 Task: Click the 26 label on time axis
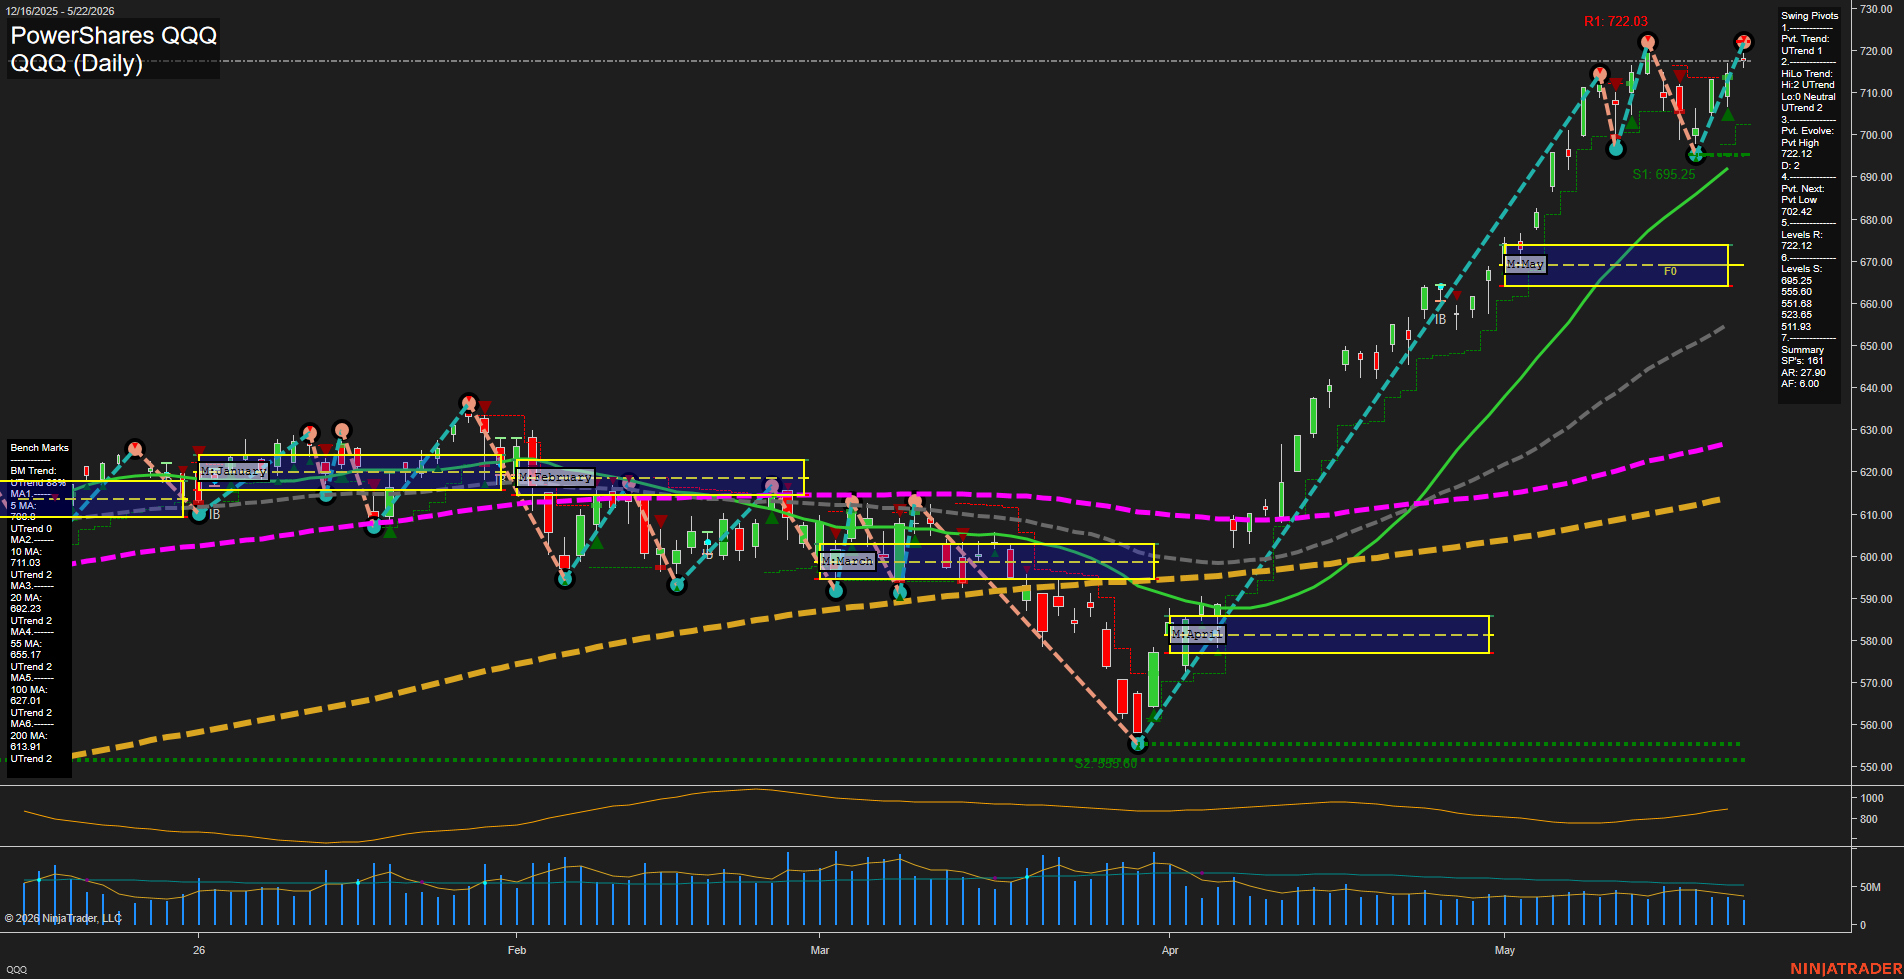coord(199,950)
